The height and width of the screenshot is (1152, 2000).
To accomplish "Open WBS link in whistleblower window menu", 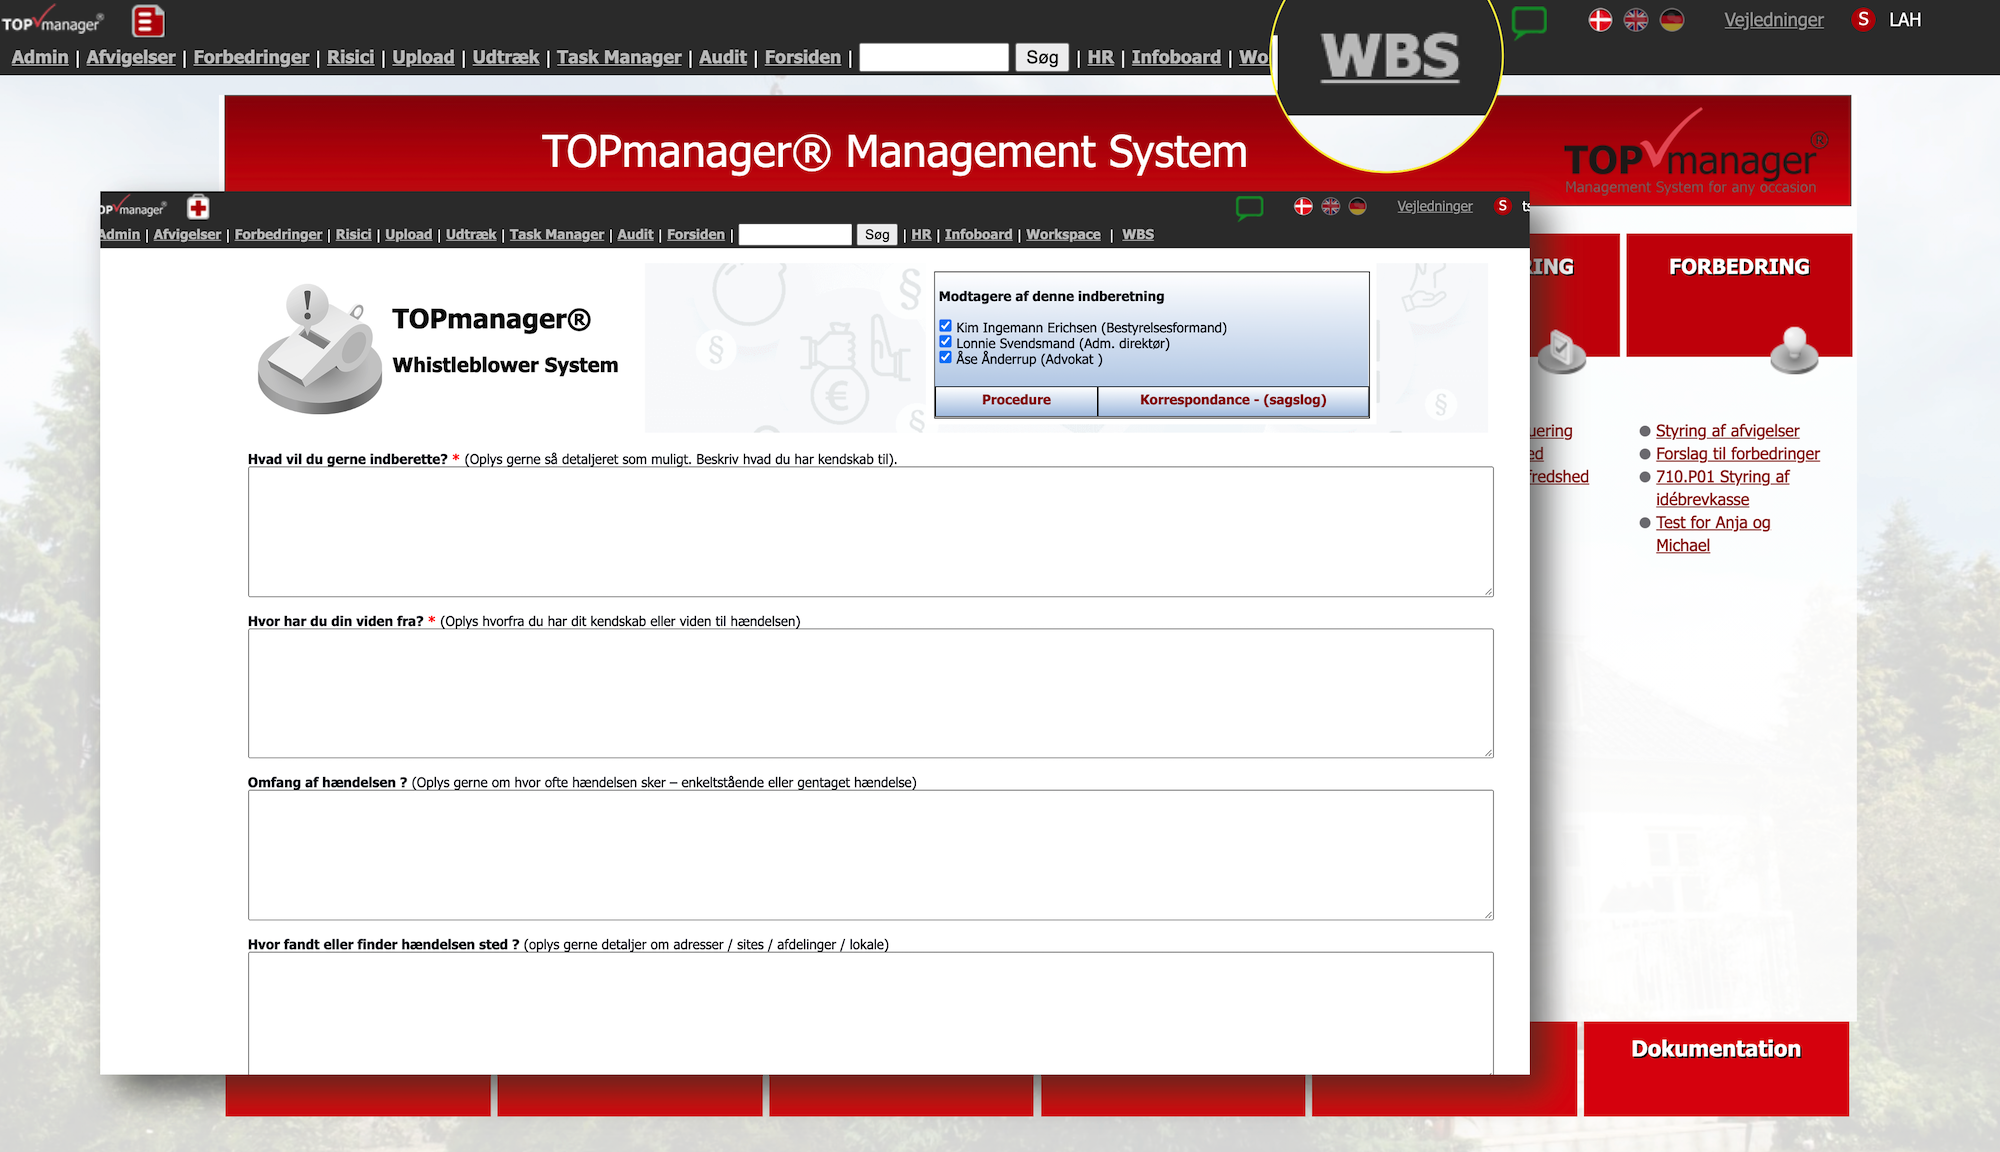I will [x=1138, y=234].
